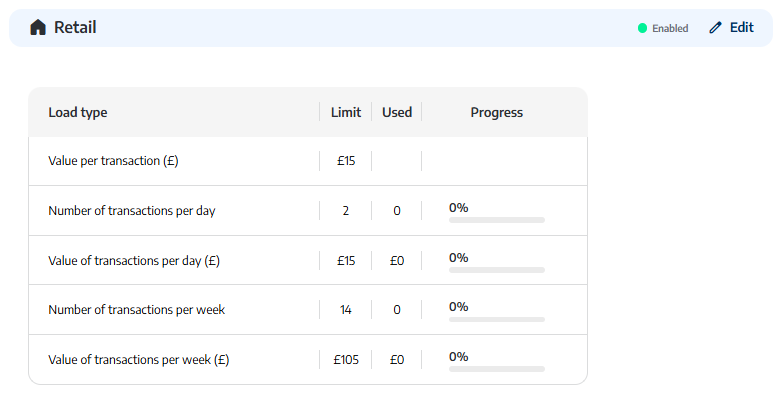Image resolution: width=782 pixels, height=409 pixels.
Task: Click the Progress column header
Action: tap(497, 112)
